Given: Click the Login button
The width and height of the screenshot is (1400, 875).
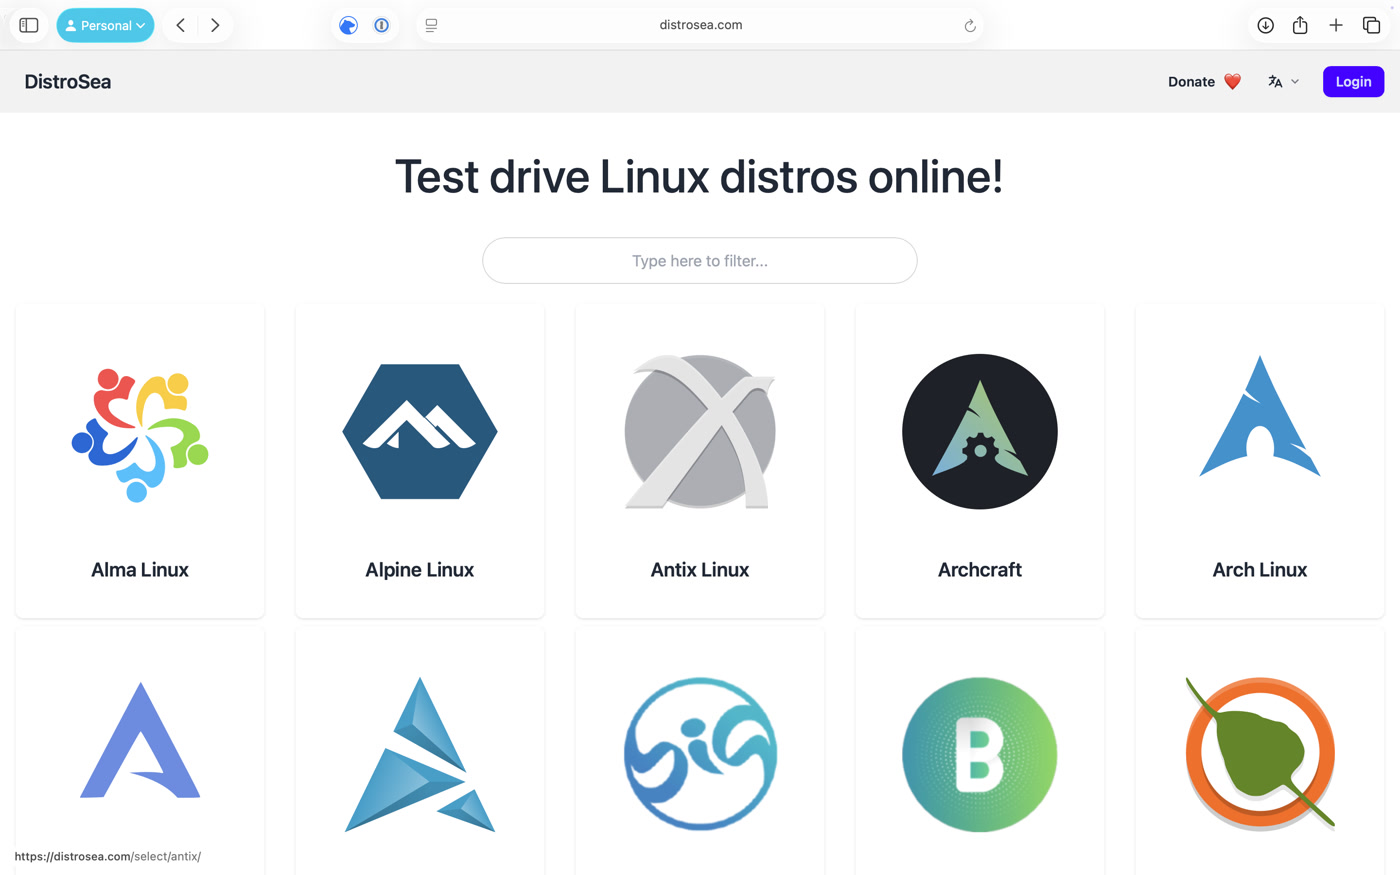Looking at the screenshot, I should (x=1353, y=82).
